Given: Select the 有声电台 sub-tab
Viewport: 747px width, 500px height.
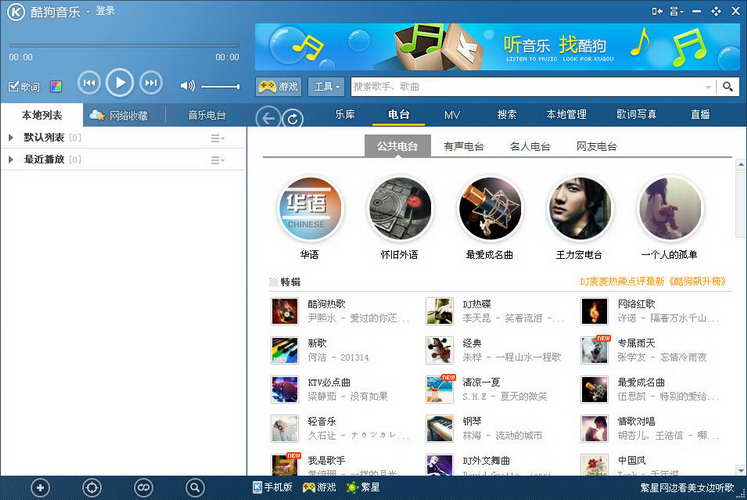Looking at the screenshot, I should [x=464, y=146].
